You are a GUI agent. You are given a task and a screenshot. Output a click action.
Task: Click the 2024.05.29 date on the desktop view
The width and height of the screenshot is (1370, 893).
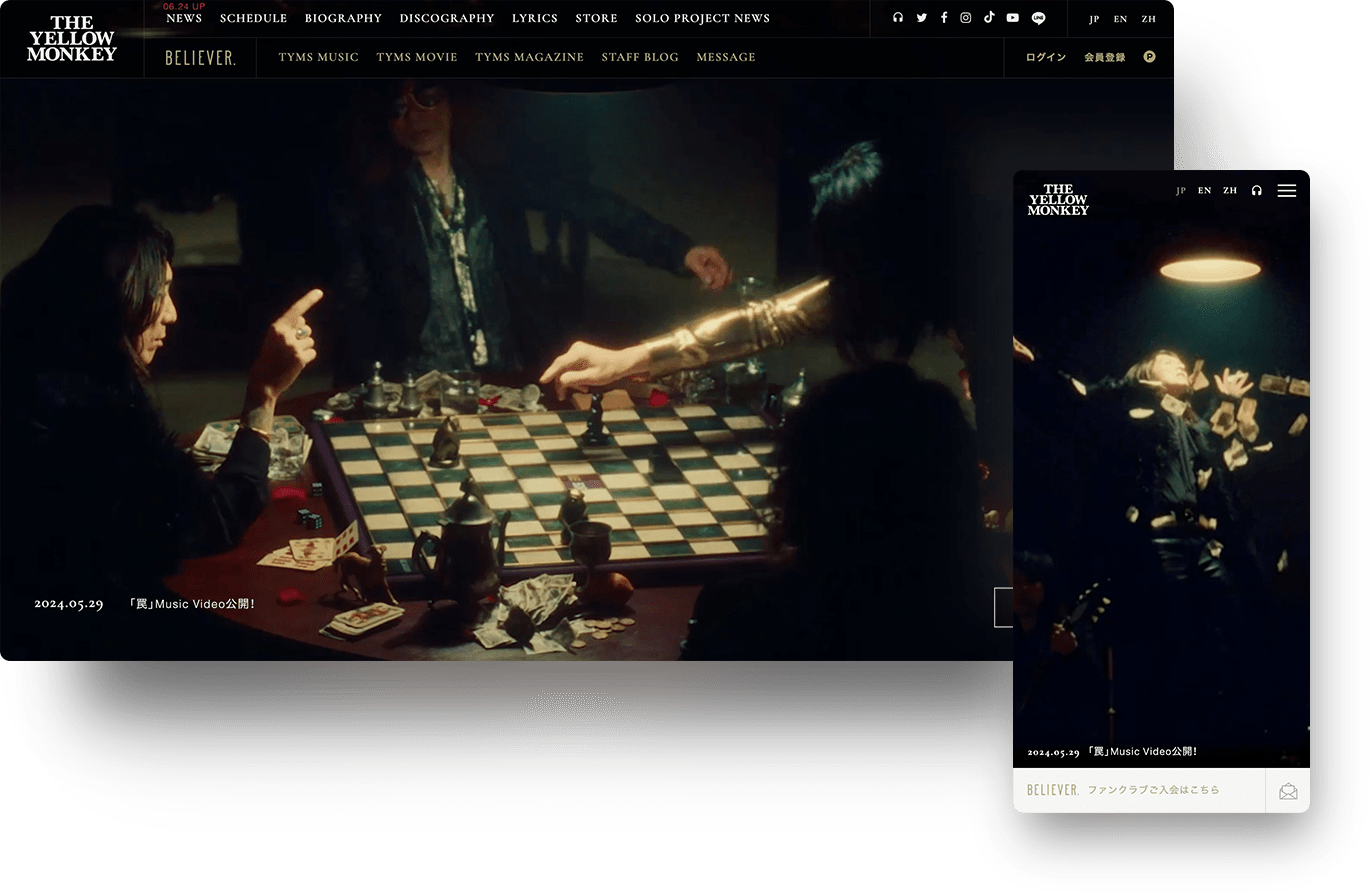click(x=69, y=604)
